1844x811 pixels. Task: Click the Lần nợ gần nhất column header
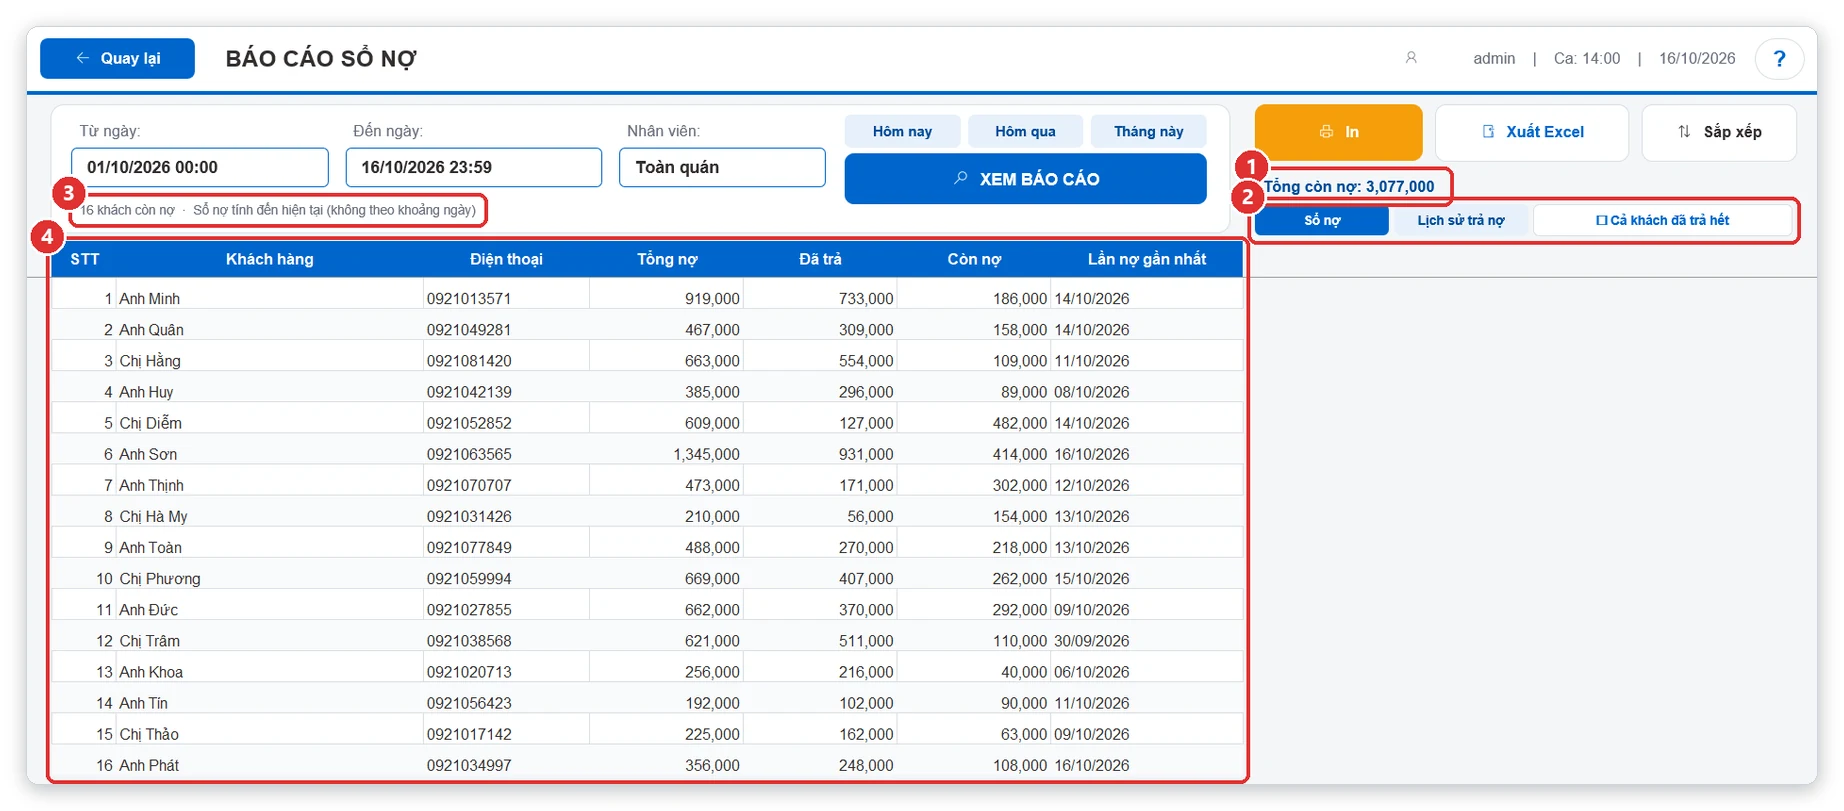click(x=1146, y=259)
